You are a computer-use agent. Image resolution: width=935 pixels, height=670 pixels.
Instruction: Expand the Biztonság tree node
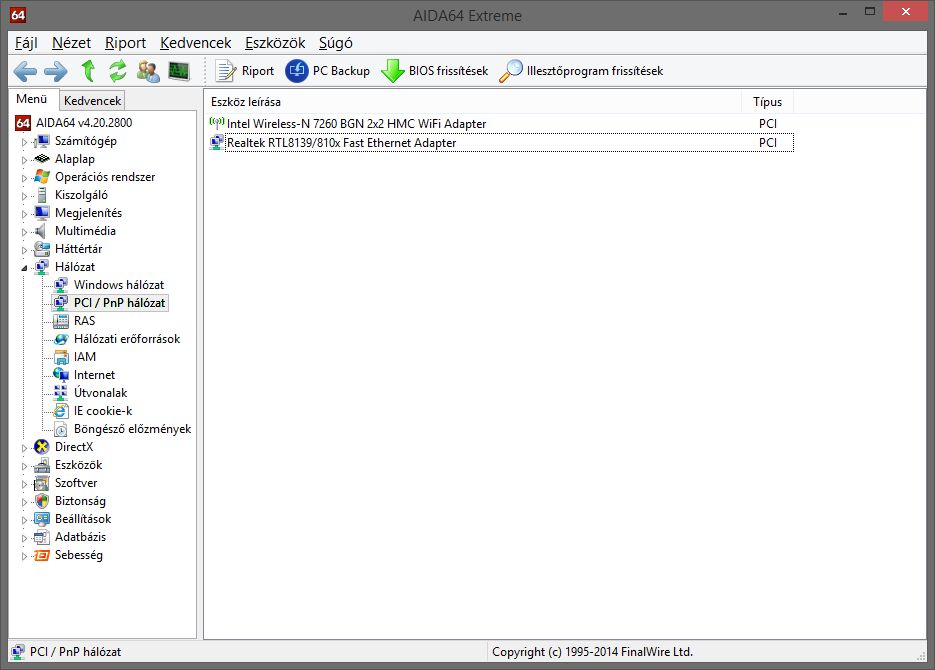(24, 501)
